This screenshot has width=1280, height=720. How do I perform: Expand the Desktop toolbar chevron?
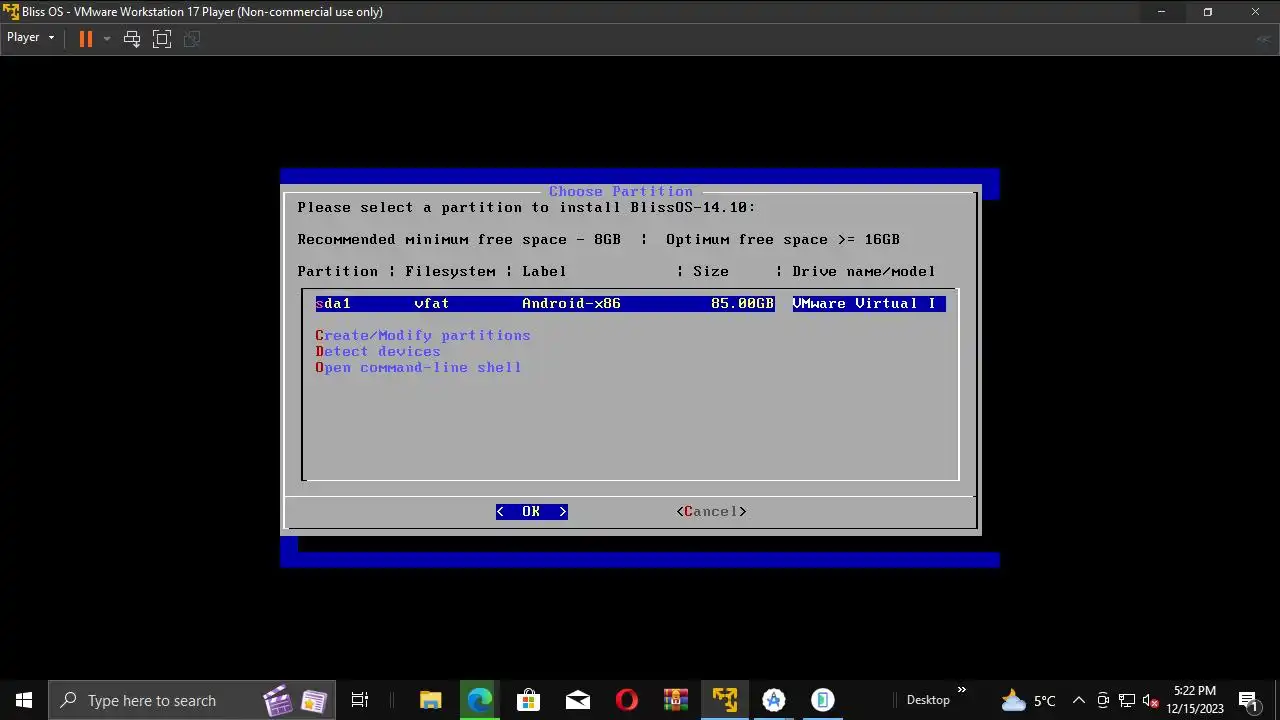[962, 690]
